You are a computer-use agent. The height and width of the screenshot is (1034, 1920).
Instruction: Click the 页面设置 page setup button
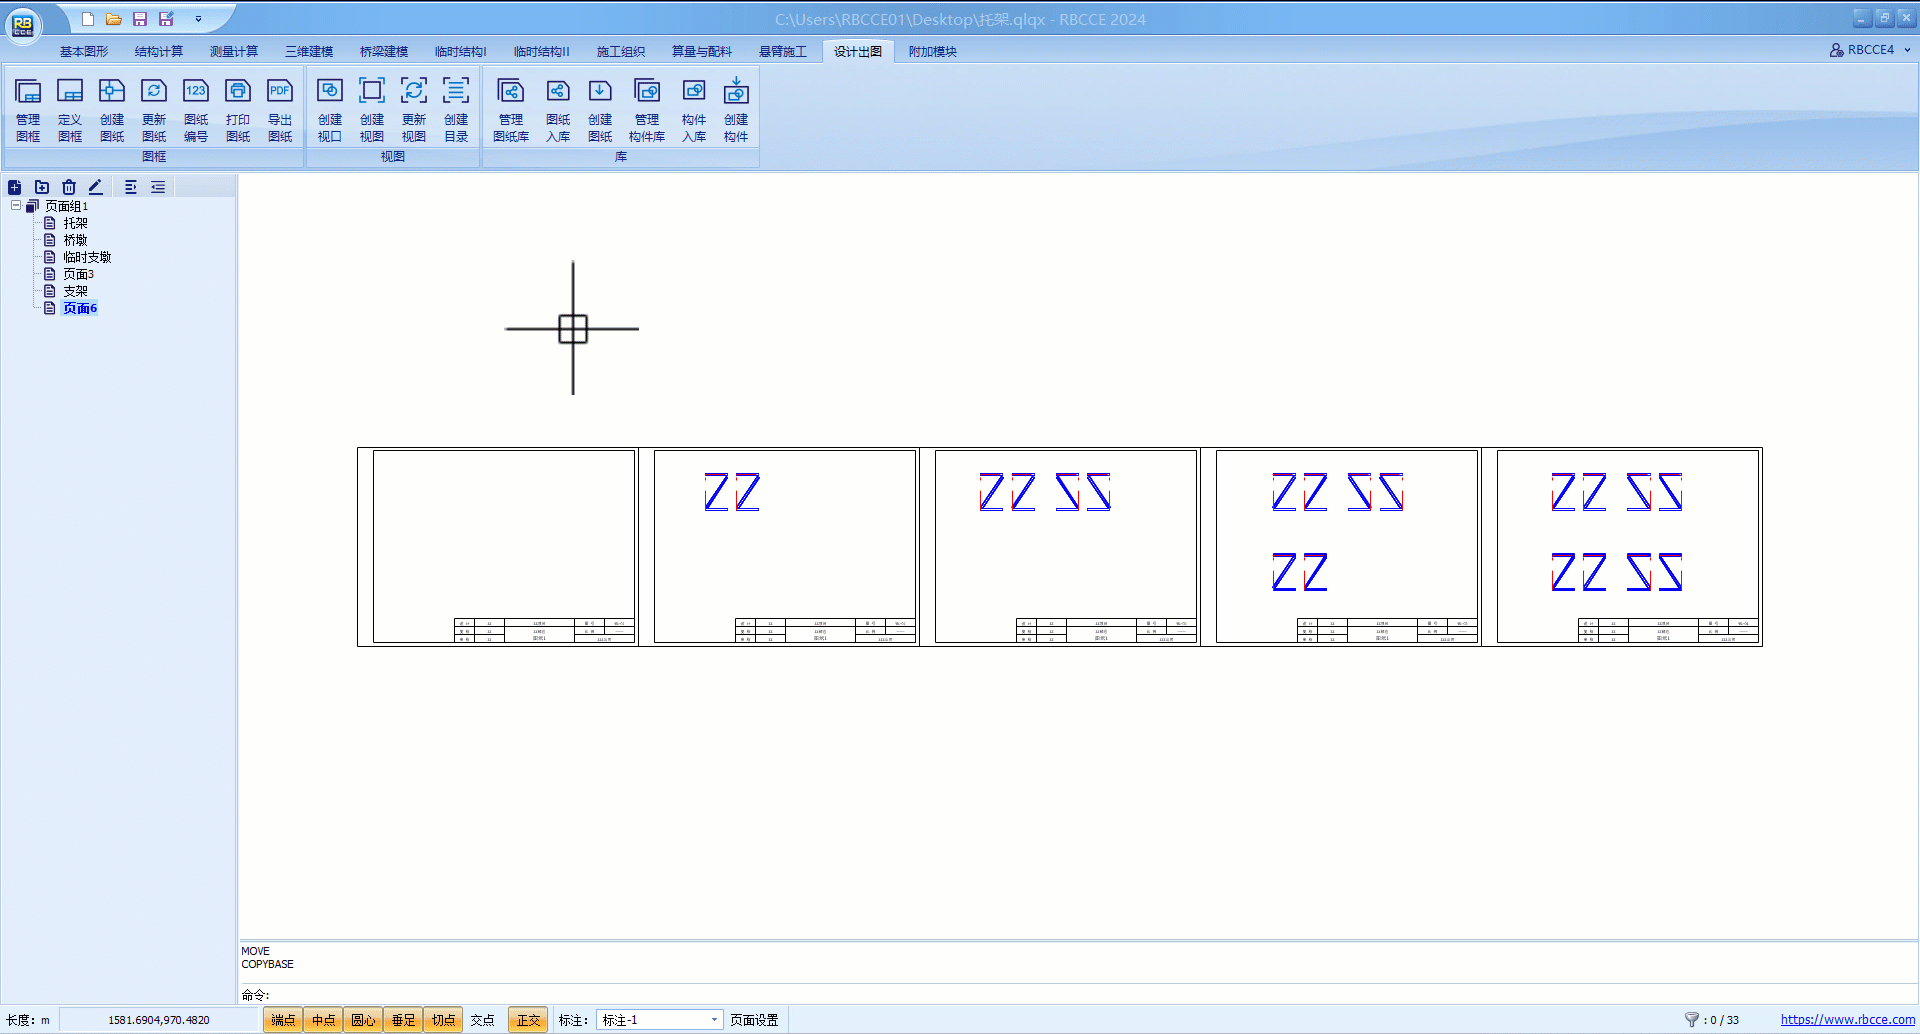click(x=754, y=1020)
